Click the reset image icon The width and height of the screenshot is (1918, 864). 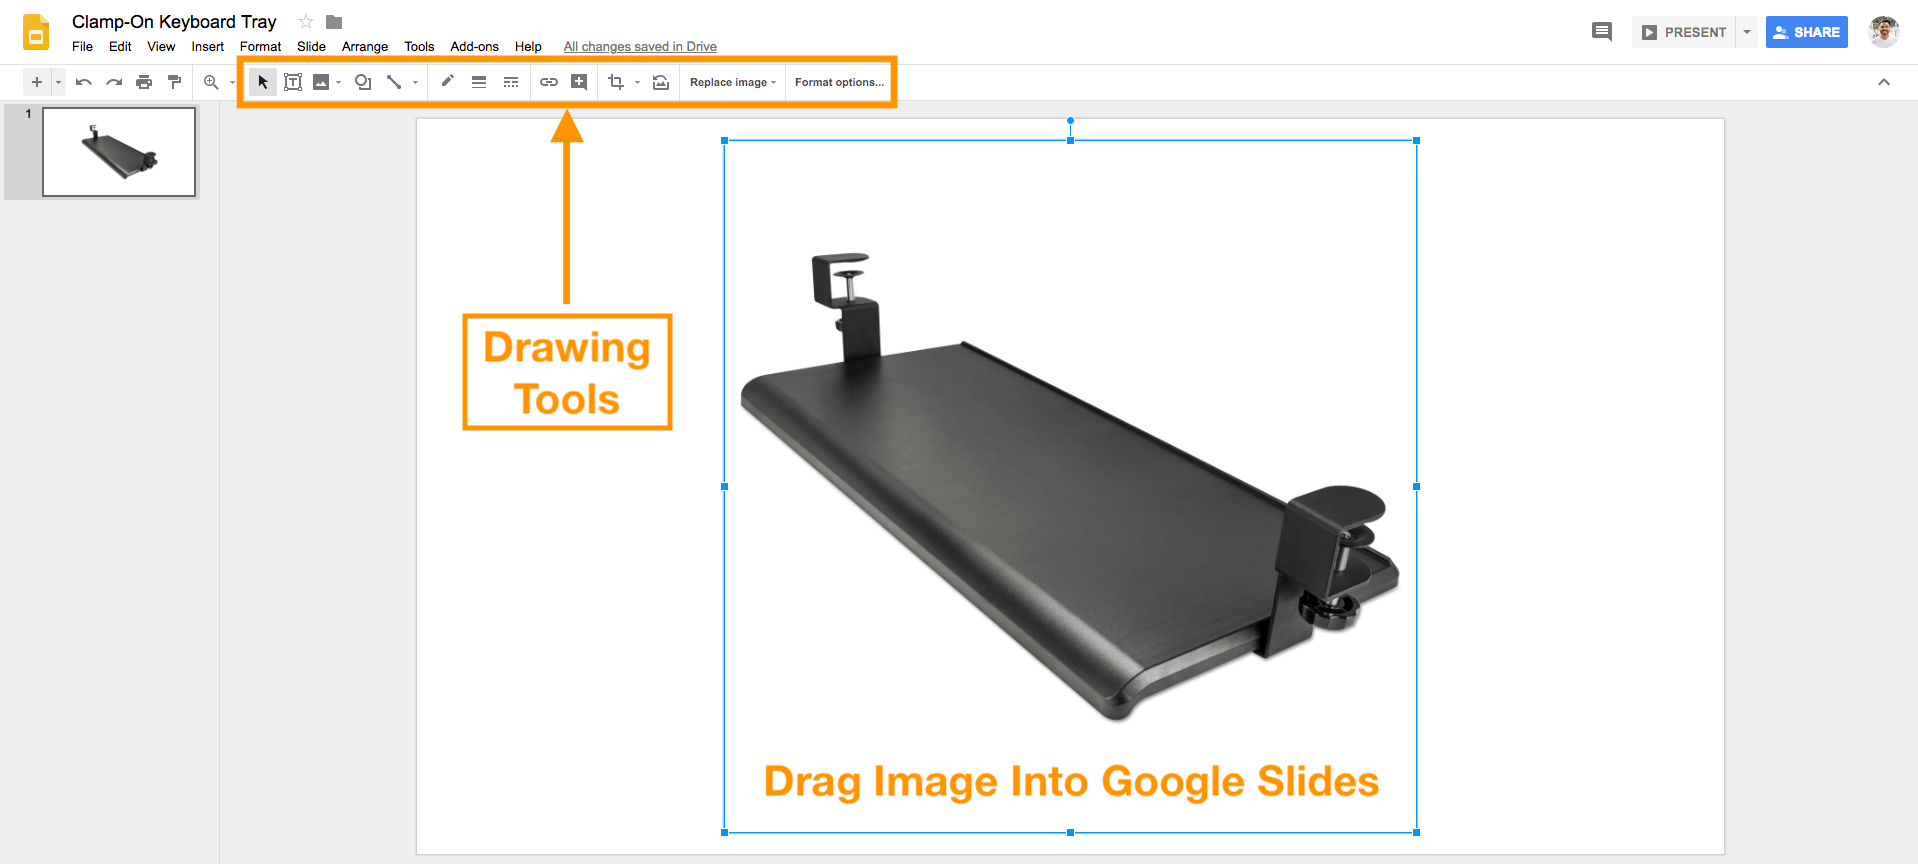coord(661,82)
